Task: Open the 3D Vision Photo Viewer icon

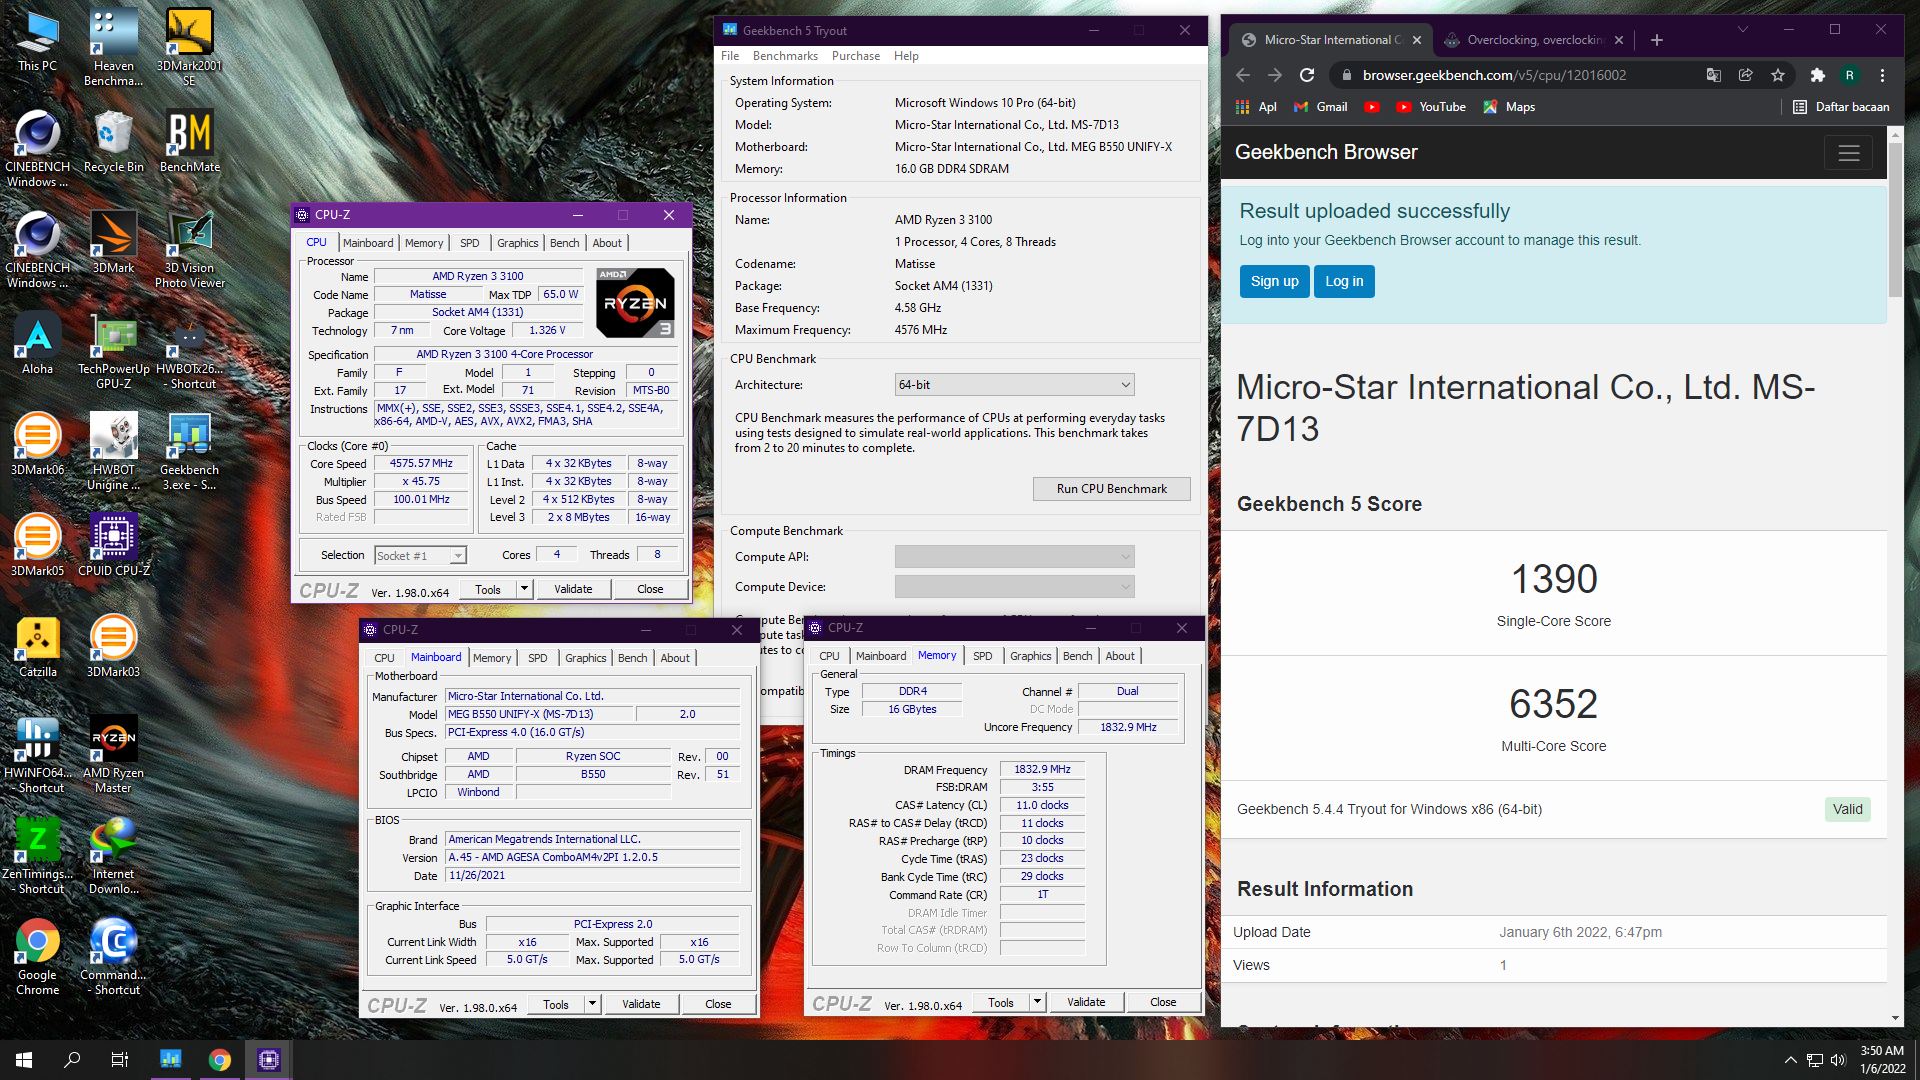Action: tap(189, 249)
